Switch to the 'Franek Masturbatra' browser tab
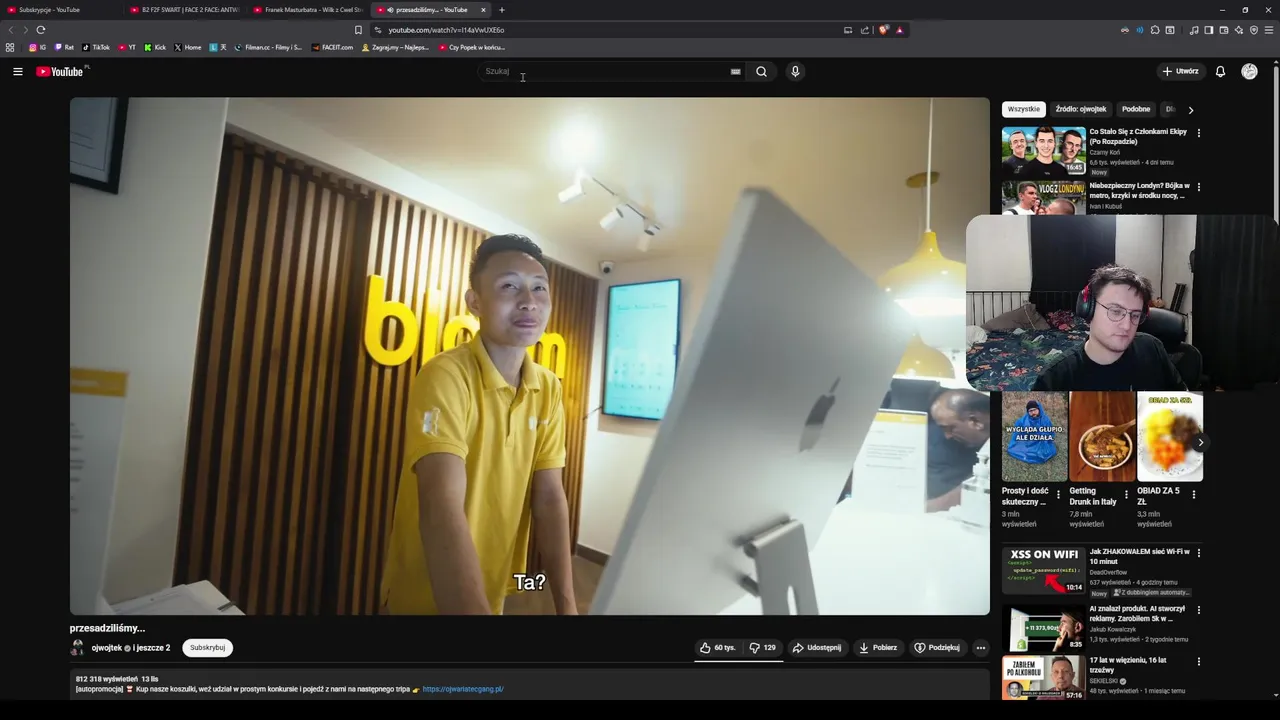The width and height of the screenshot is (1280, 720). (x=308, y=10)
